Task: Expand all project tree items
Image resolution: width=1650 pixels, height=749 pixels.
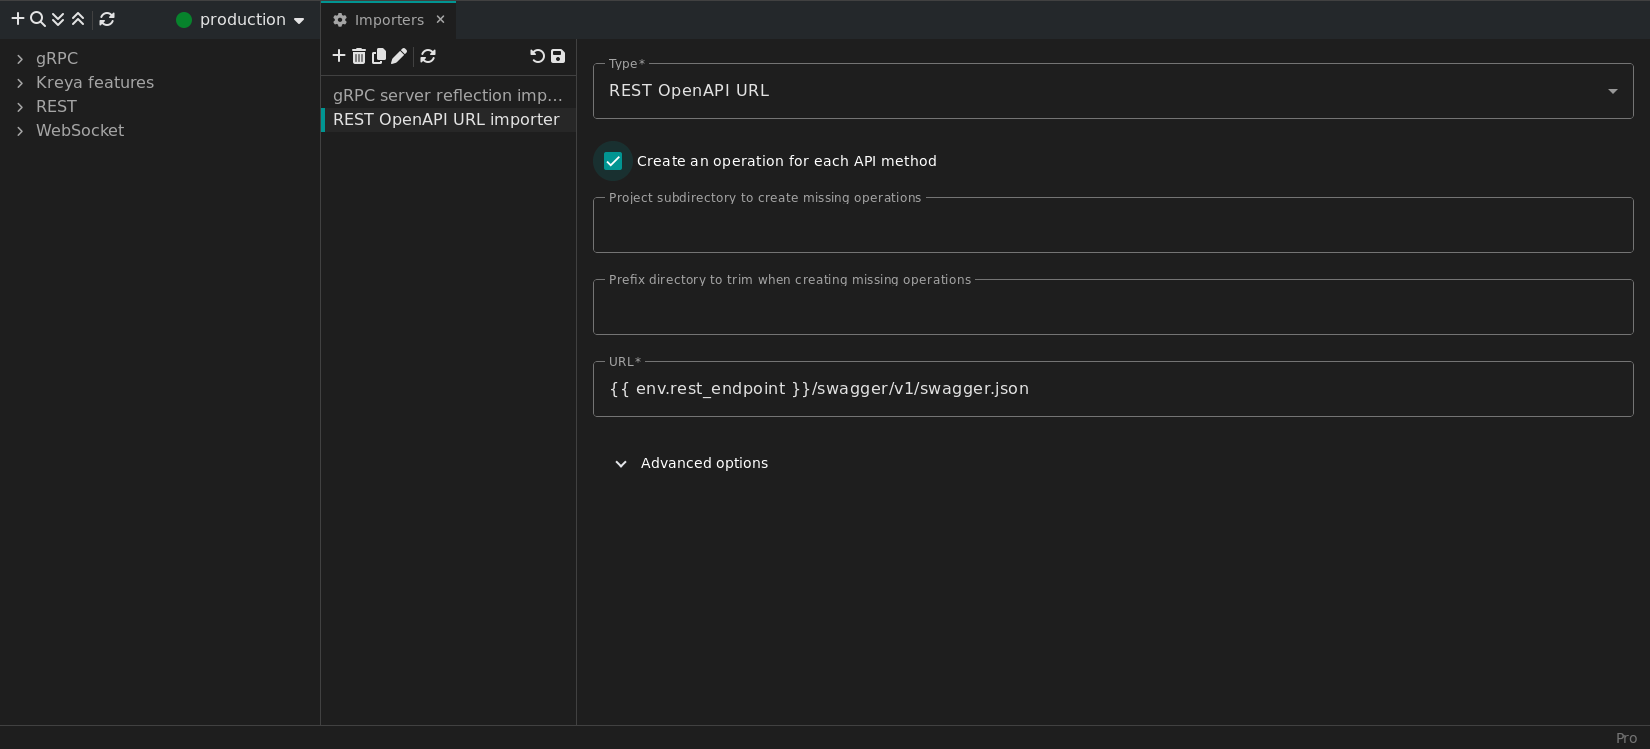Action: (58, 19)
